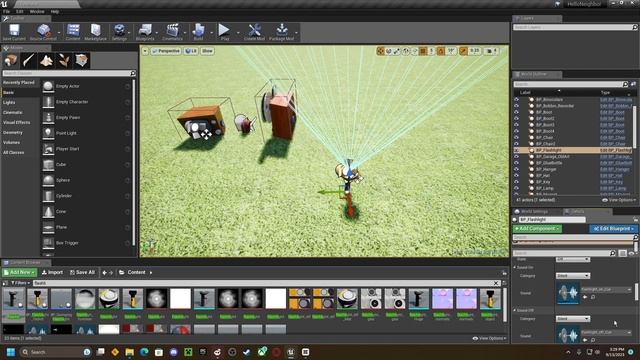Open Windows Start menu on the taskbar
The image size is (640, 360).
(x=11, y=352)
